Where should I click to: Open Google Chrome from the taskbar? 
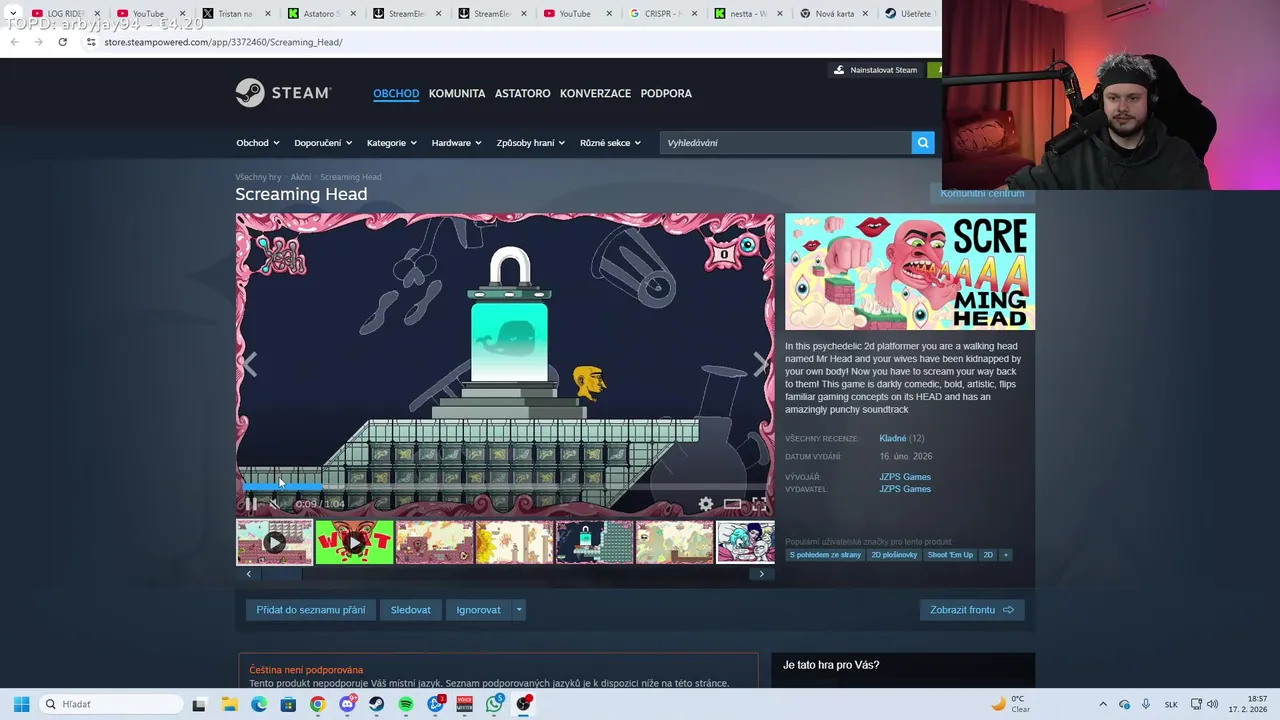pyautogui.click(x=317, y=704)
